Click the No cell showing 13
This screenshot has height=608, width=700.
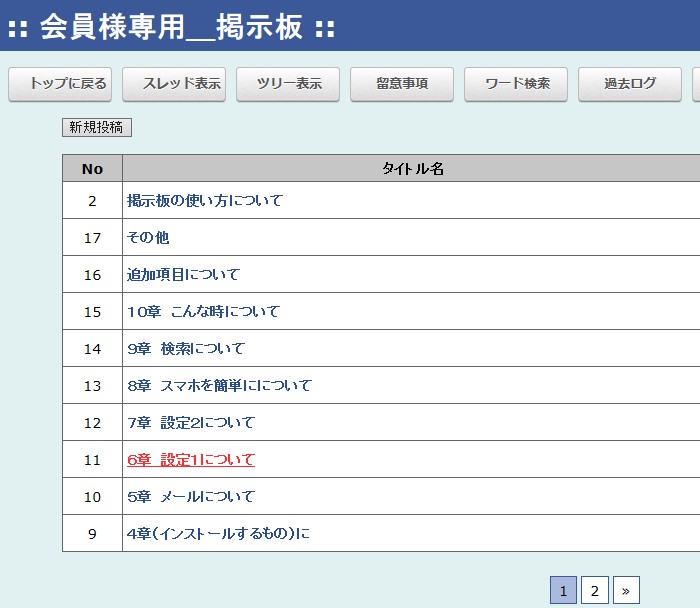pyautogui.click(x=92, y=386)
